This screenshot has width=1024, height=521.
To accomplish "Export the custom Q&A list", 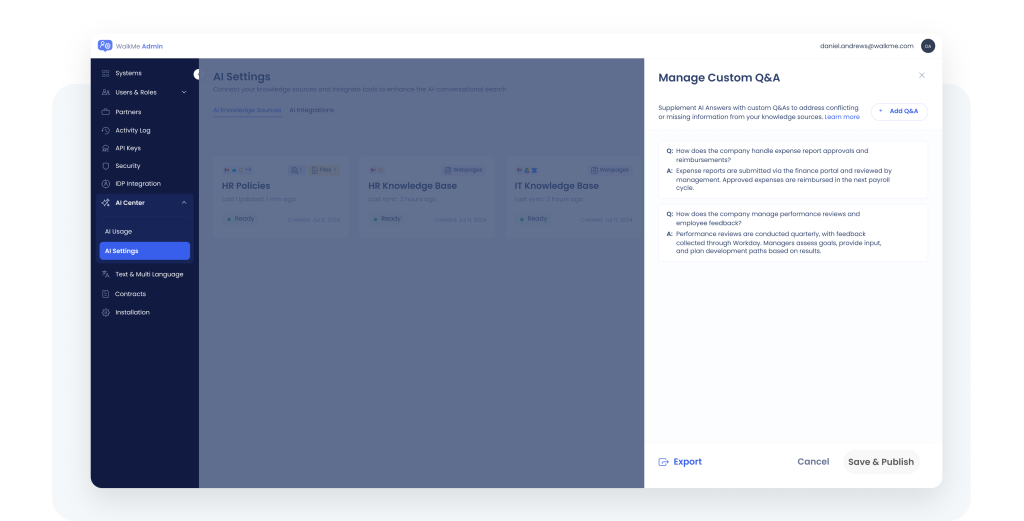I will (680, 462).
